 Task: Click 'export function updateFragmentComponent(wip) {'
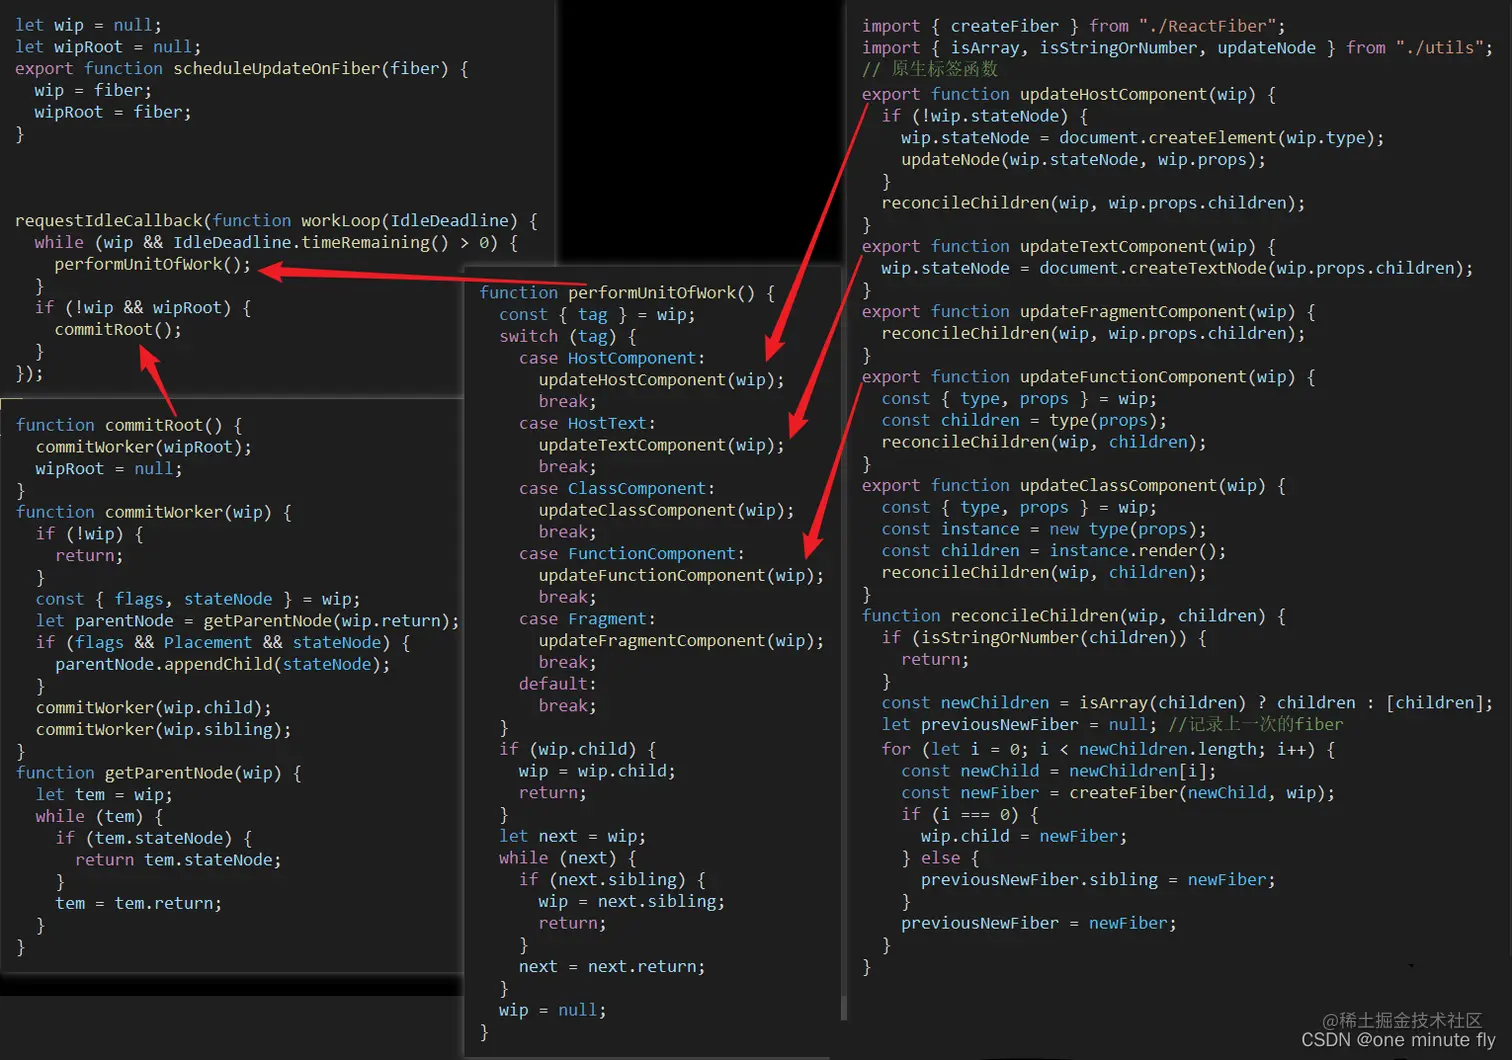[1089, 312]
